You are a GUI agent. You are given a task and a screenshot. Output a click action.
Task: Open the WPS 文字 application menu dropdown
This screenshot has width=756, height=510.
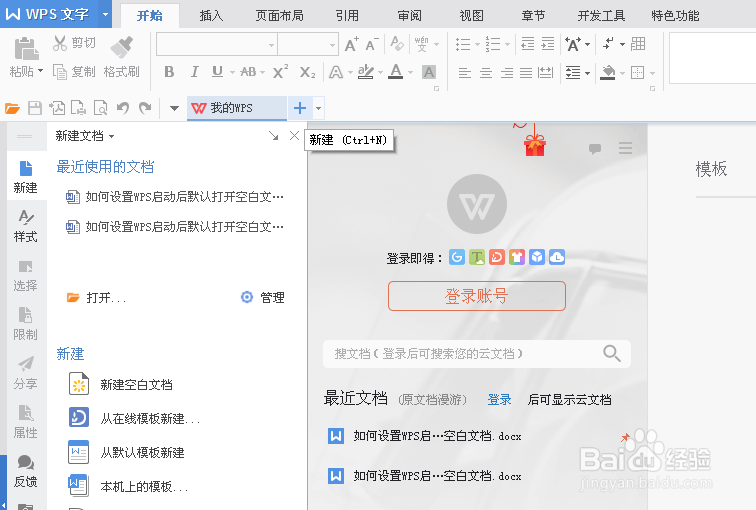105,14
